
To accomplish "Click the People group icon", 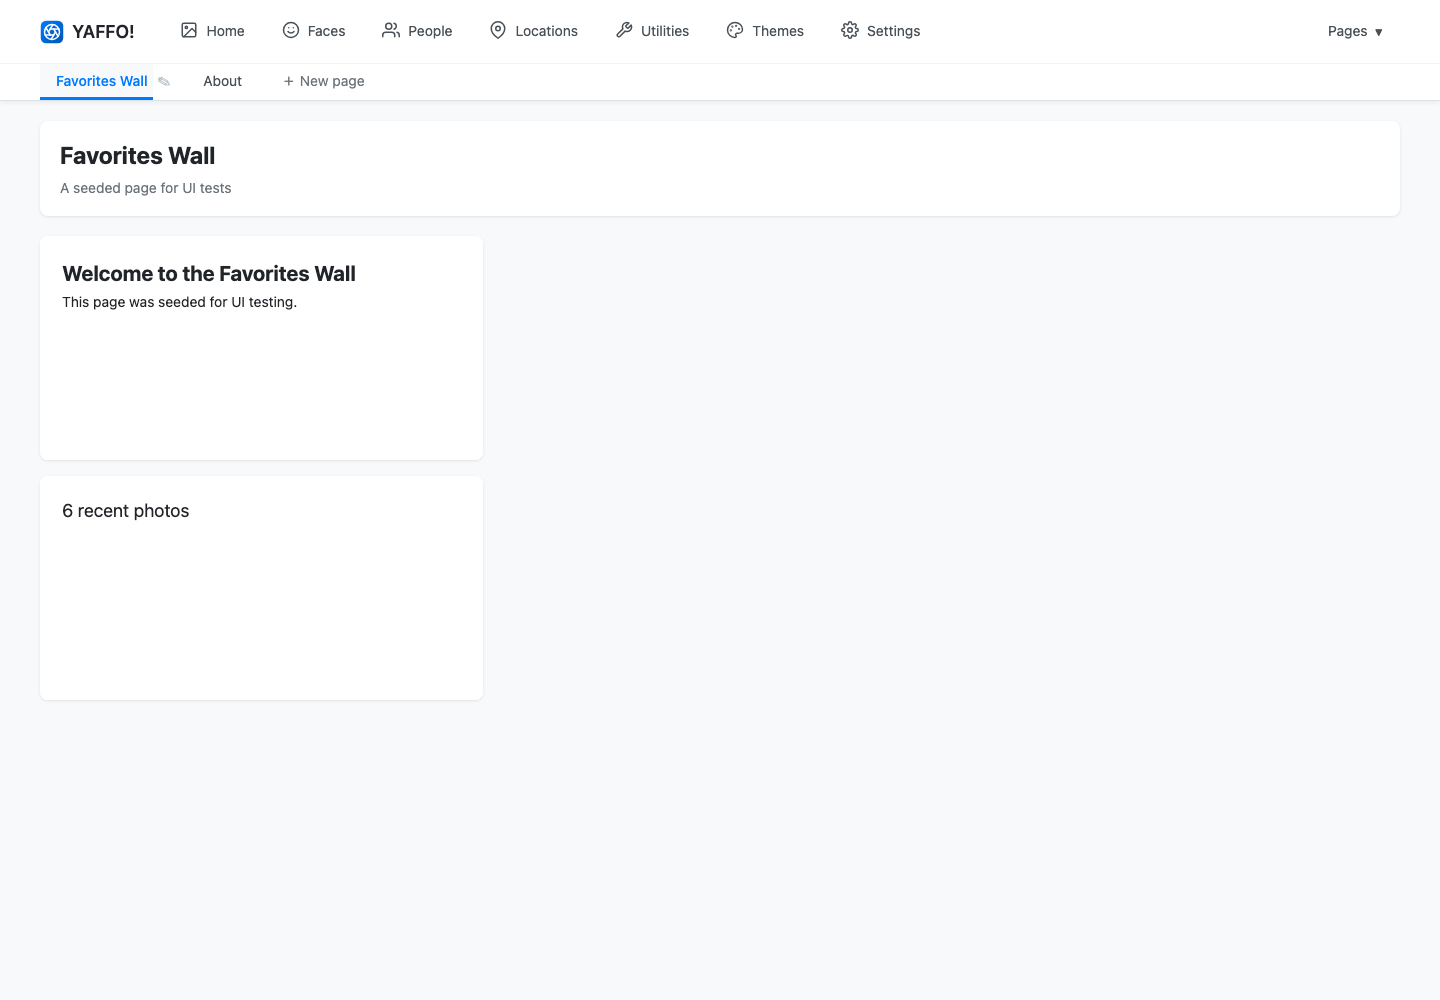I will point(391,30).
